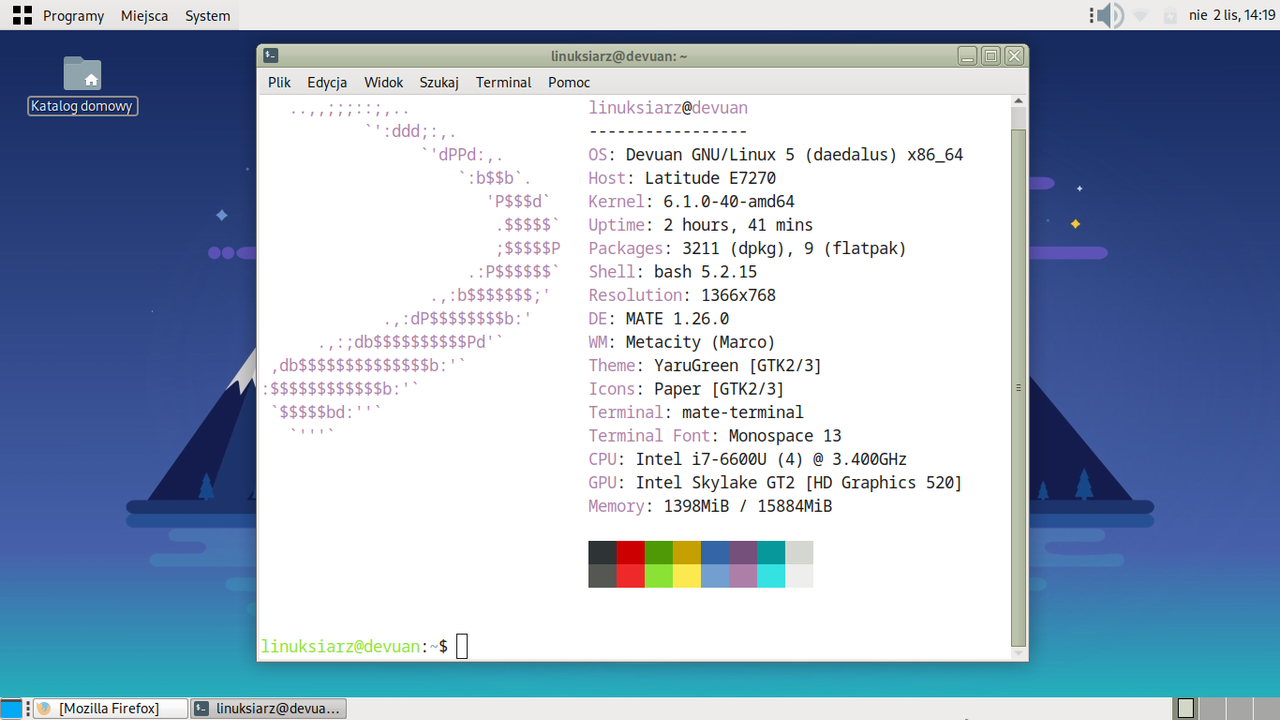Click the bright yellow color block in palette
Viewport: 1280px width, 720px height.
(x=687, y=576)
